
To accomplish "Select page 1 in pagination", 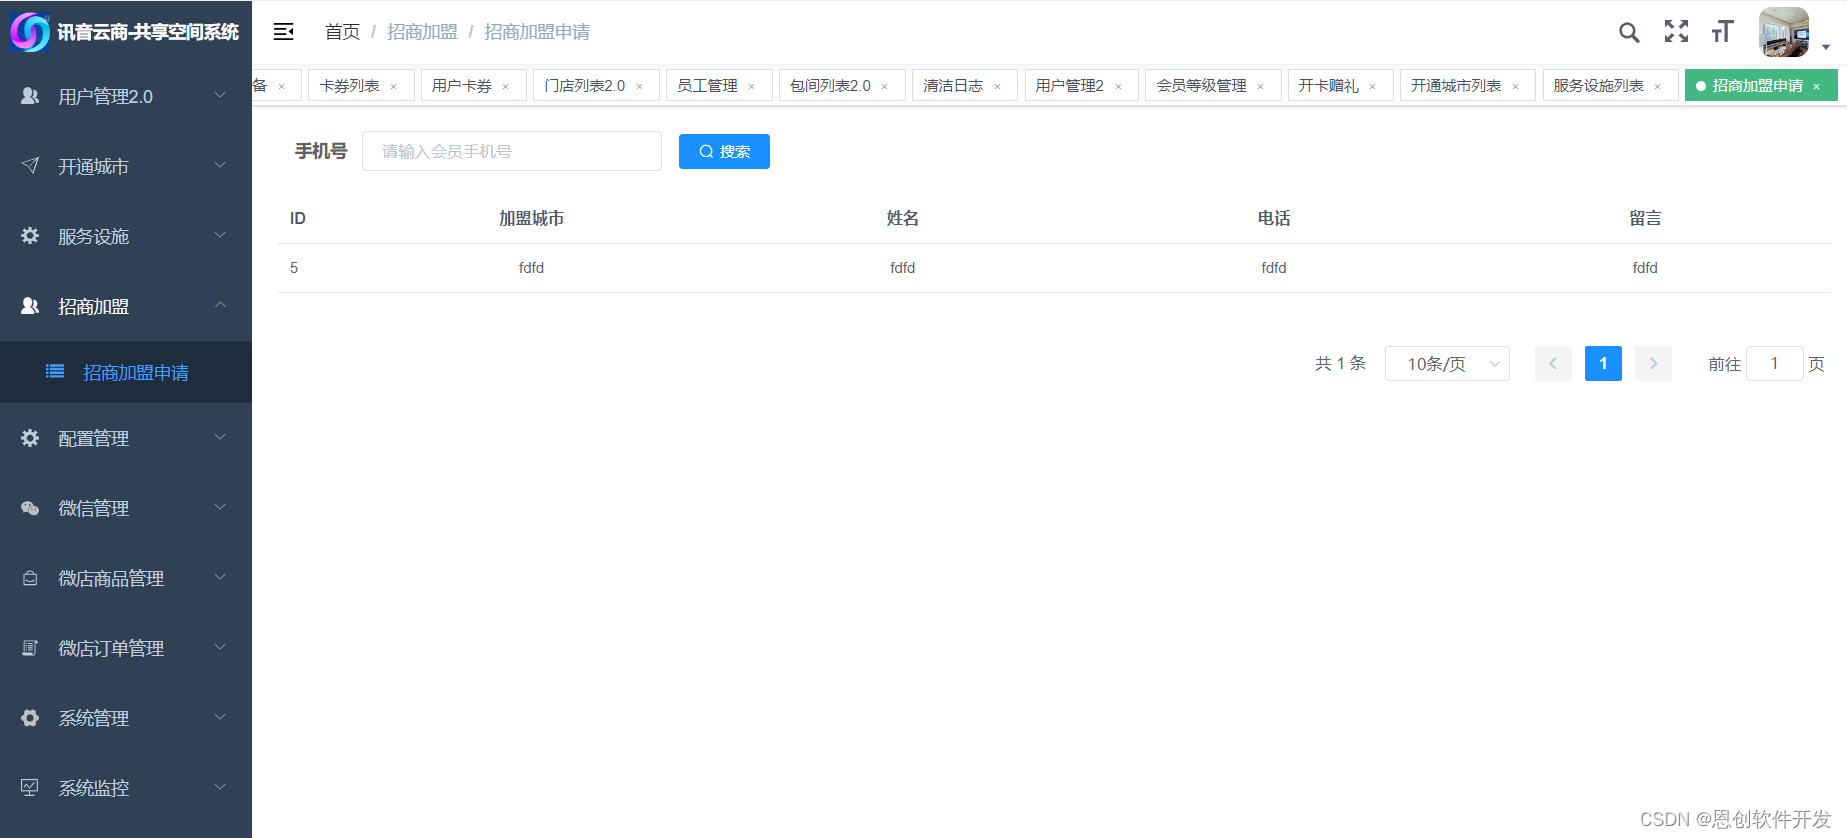I will point(1603,364).
